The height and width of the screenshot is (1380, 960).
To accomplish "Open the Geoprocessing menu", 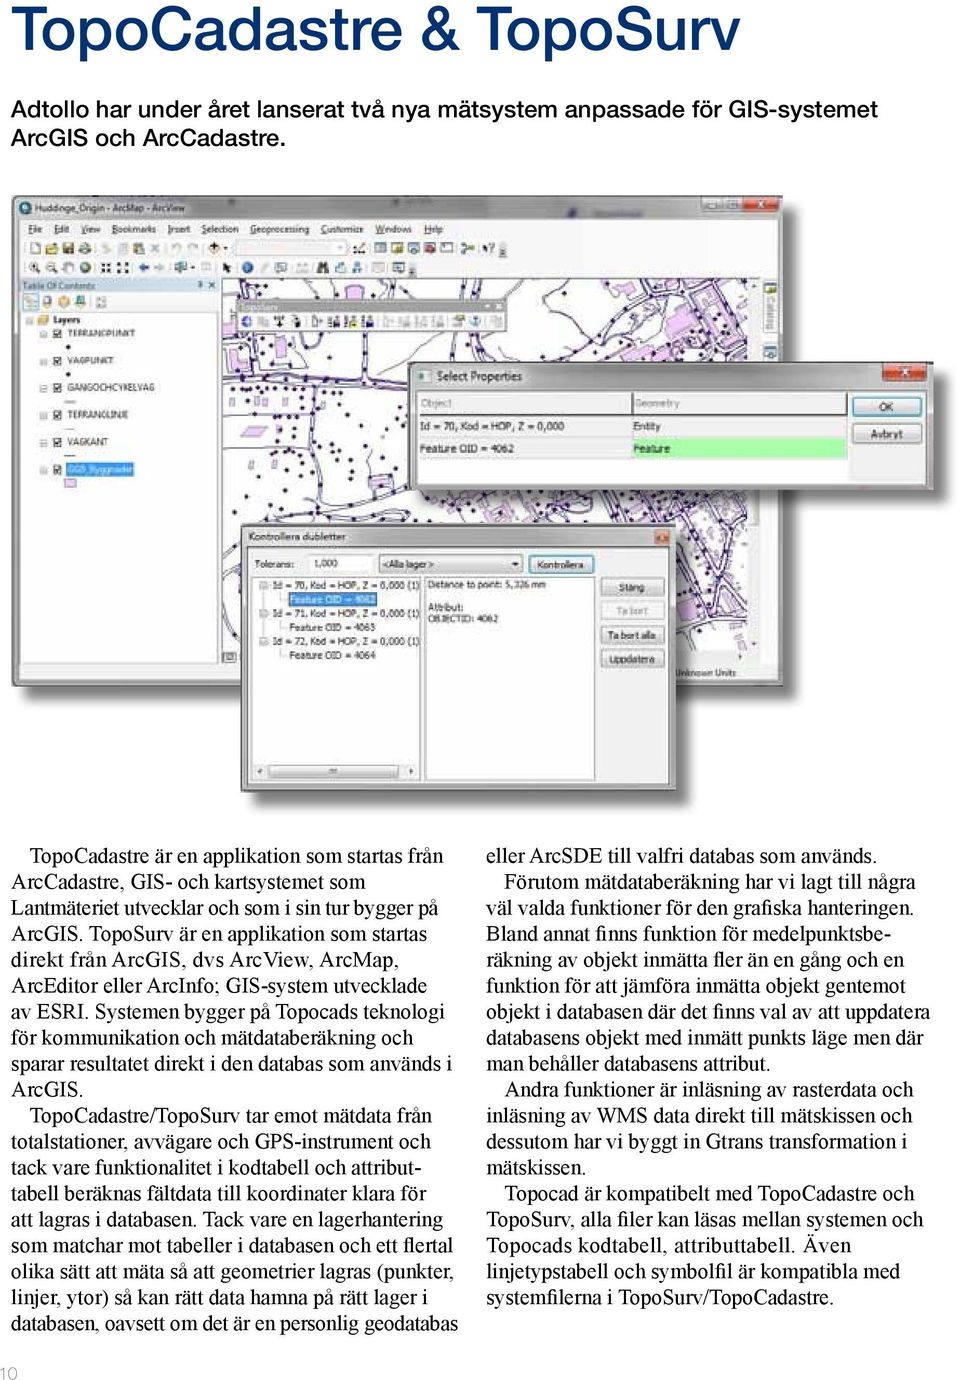I will pyautogui.click(x=279, y=229).
